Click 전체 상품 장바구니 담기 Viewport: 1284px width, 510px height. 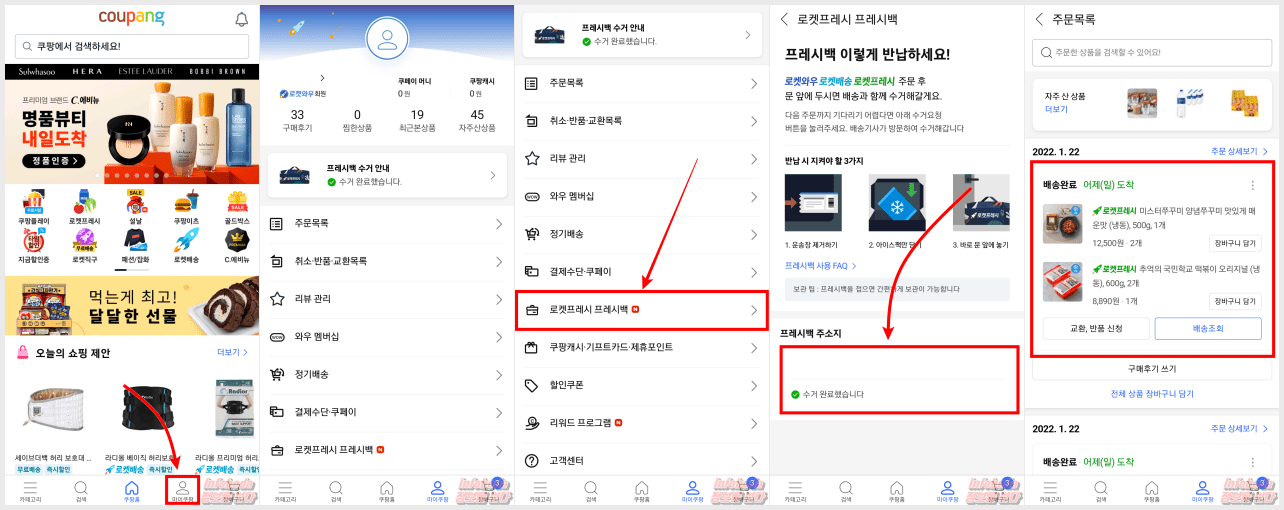[1152, 394]
